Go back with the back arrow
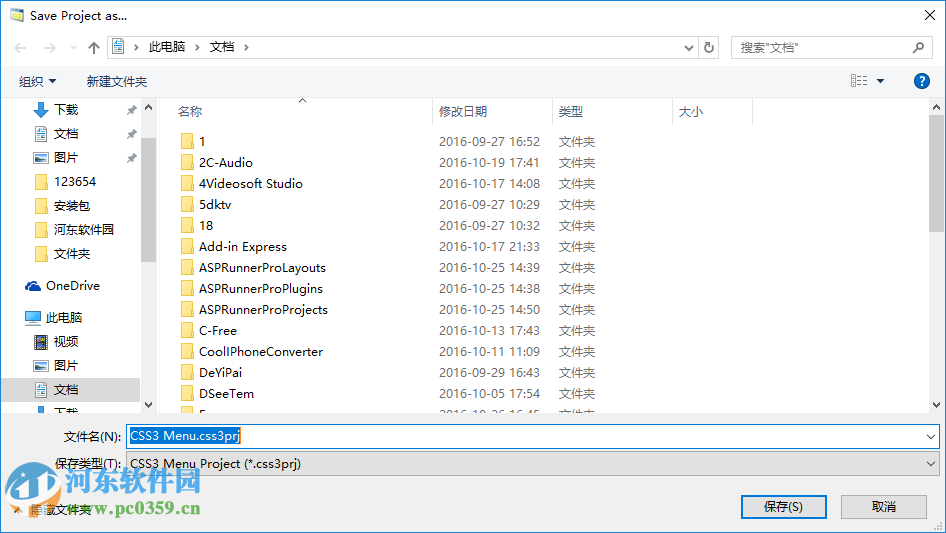This screenshot has width=946, height=533. tap(21, 48)
